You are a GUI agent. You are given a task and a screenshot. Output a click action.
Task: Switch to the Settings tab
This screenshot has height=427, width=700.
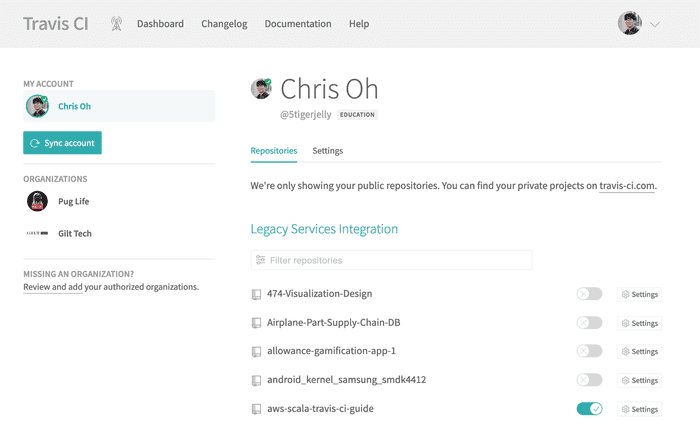tap(328, 151)
